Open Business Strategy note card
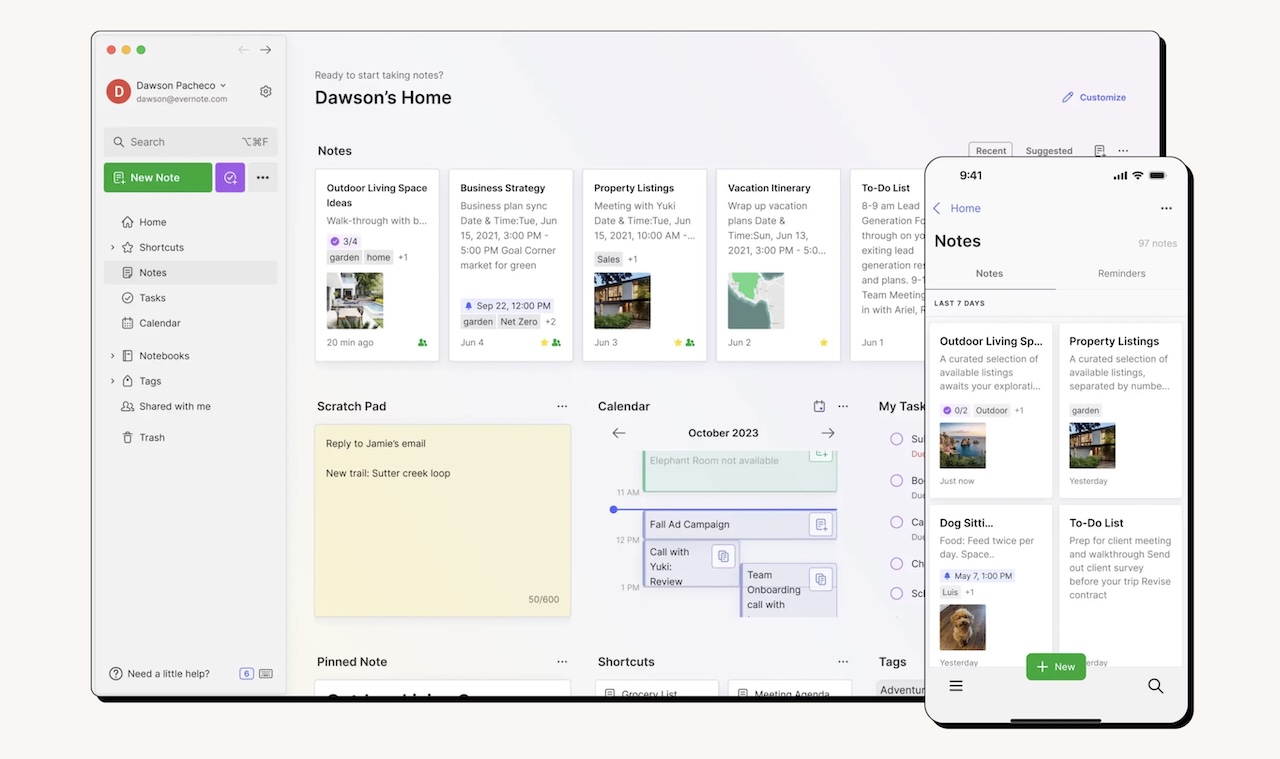1280x759 pixels. point(511,265)
